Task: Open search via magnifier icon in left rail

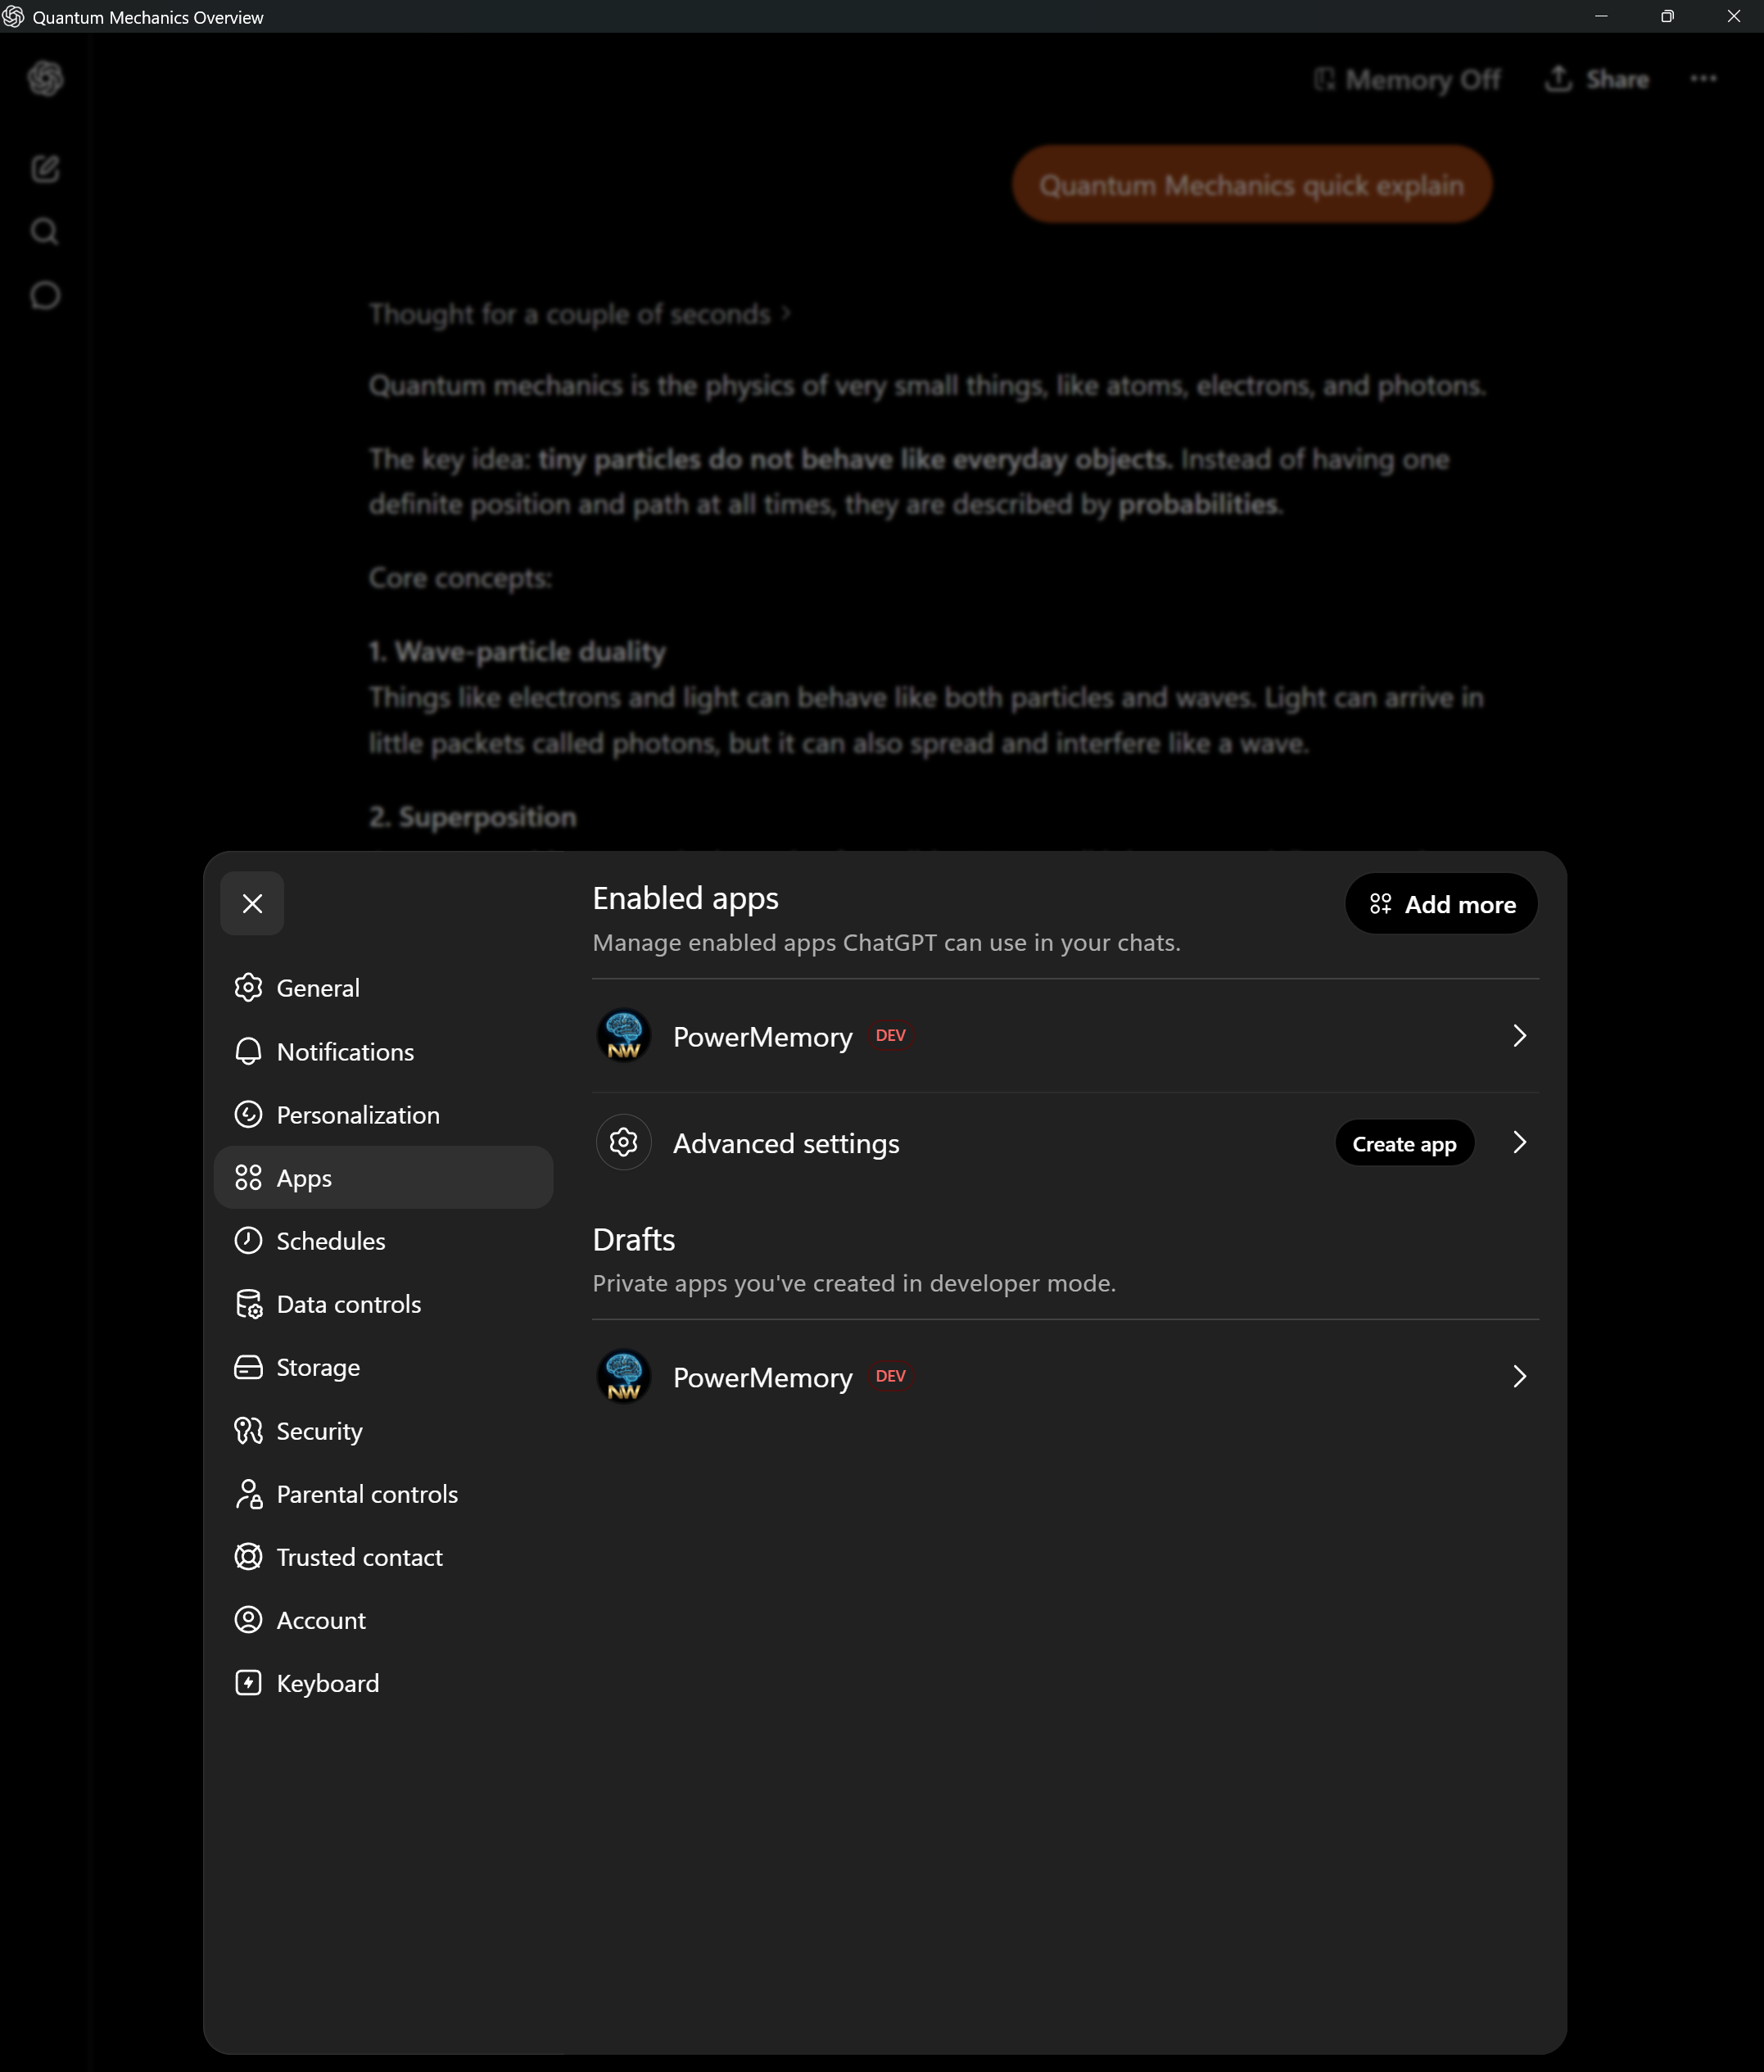Action: (45, 232)
